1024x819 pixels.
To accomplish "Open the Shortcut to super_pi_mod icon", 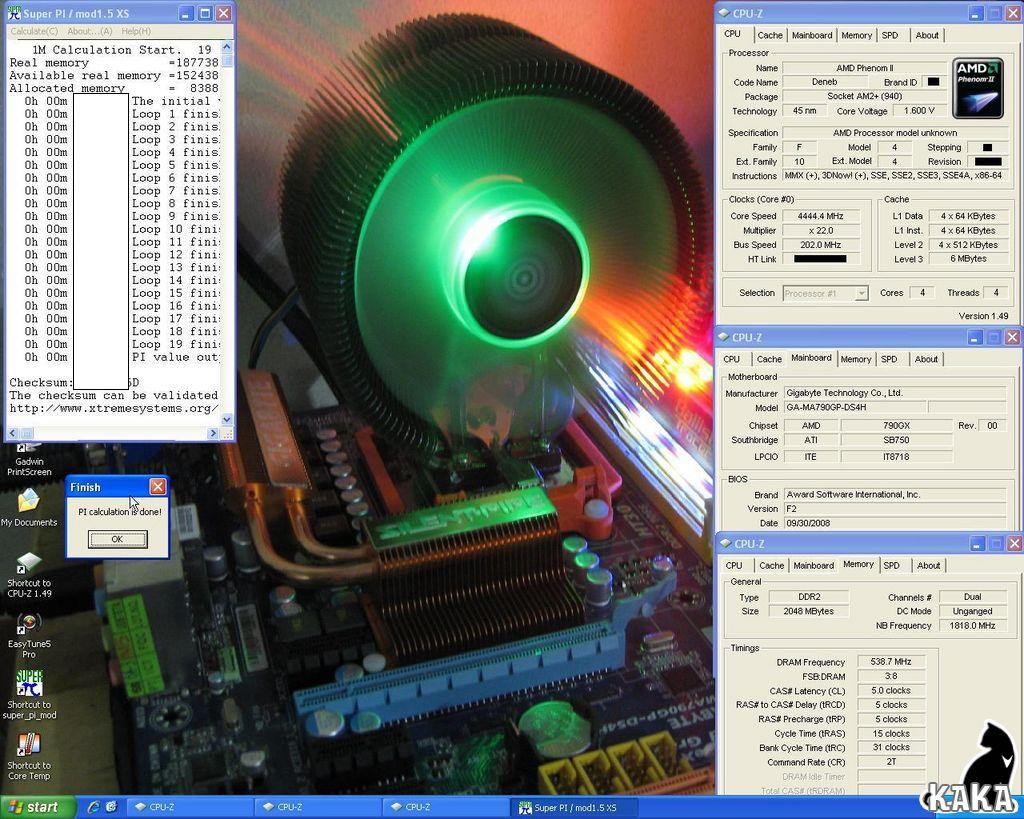I will tap(29, 695).
